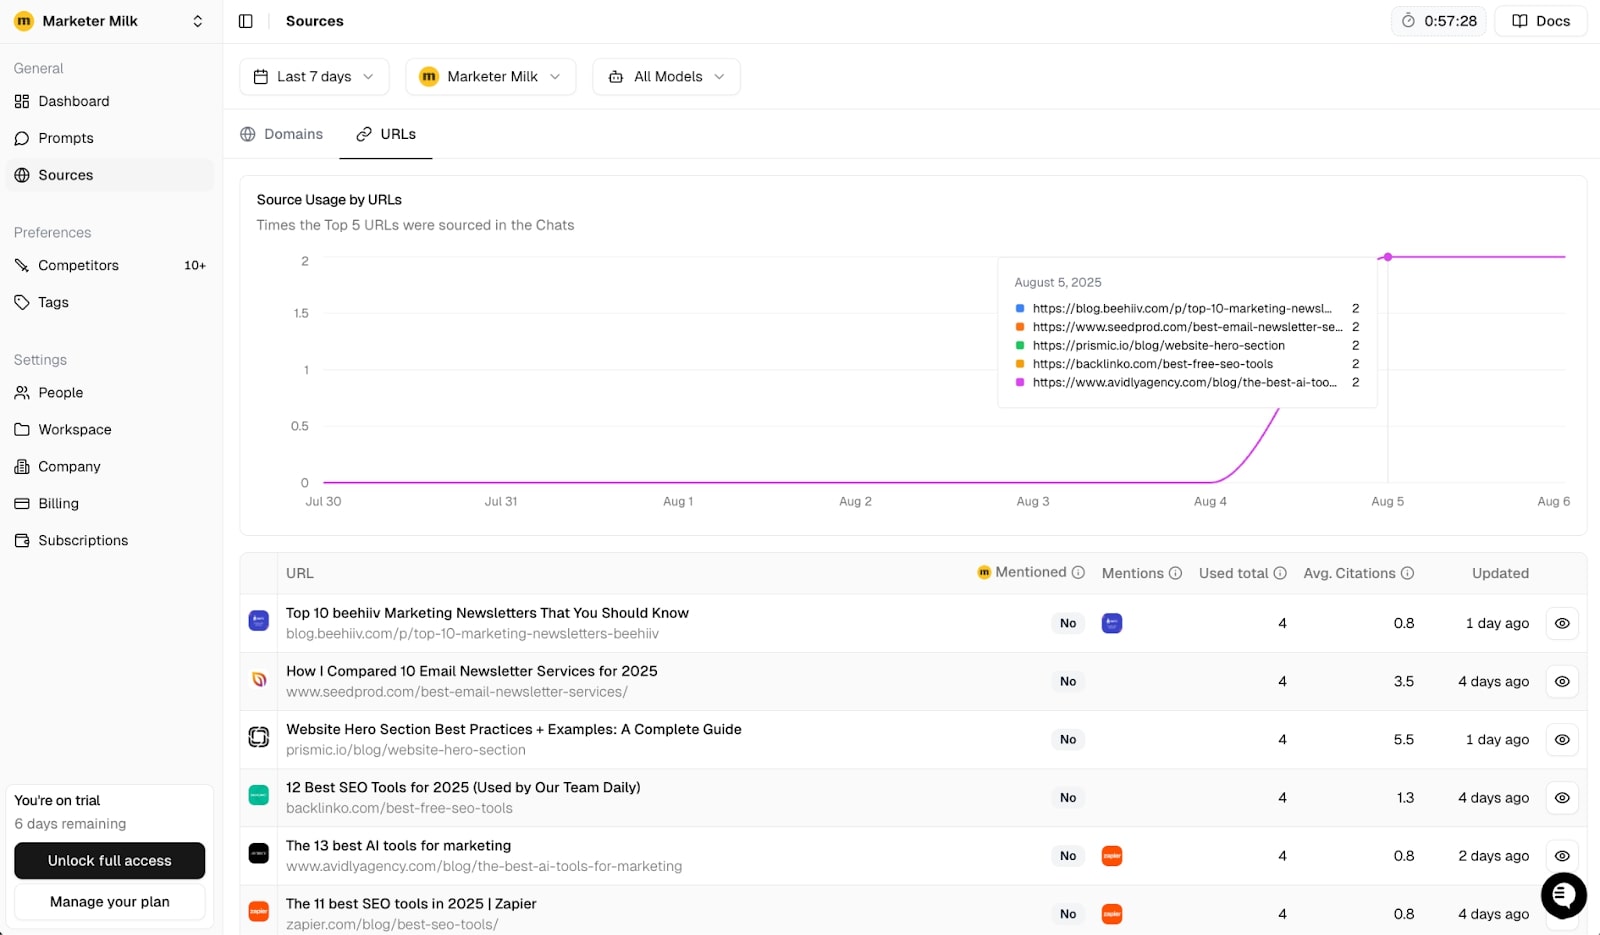Toggle the sidebar panel icon
The height and width of the screenshot is (935, 1600).
246,21
